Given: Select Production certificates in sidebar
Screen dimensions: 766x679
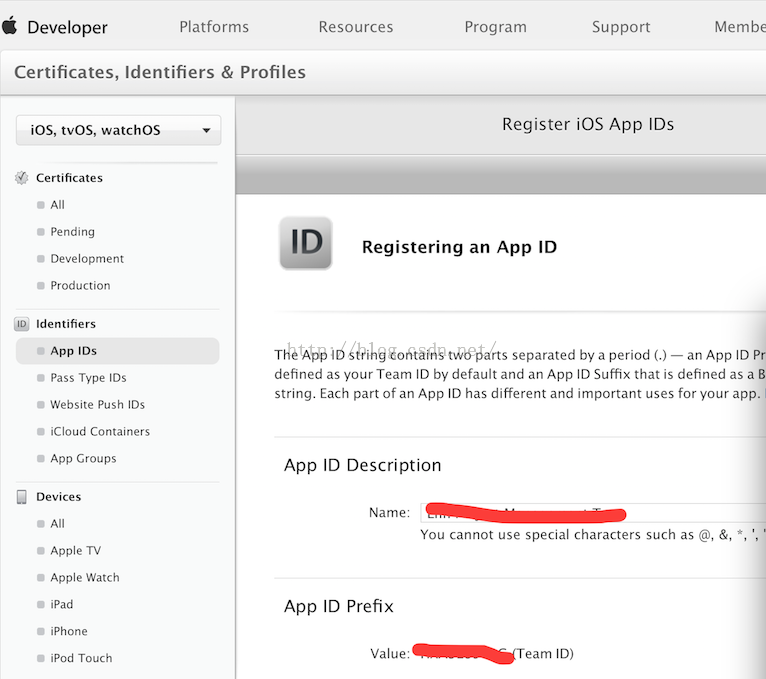Looking at the screenshot, I should [x=80, y=286].
